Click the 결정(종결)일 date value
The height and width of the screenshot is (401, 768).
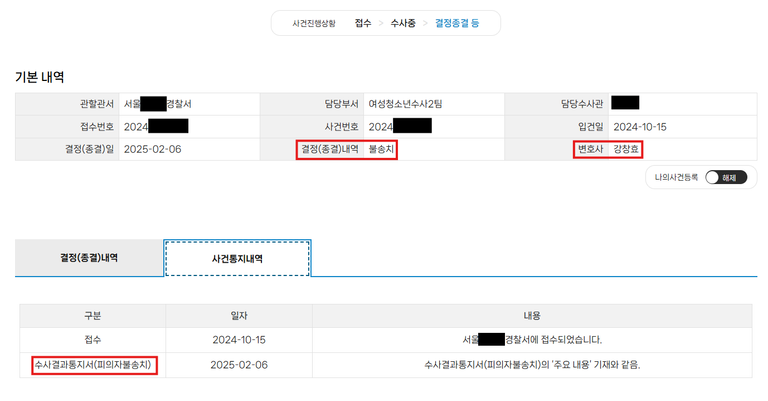tap(152, 149)
